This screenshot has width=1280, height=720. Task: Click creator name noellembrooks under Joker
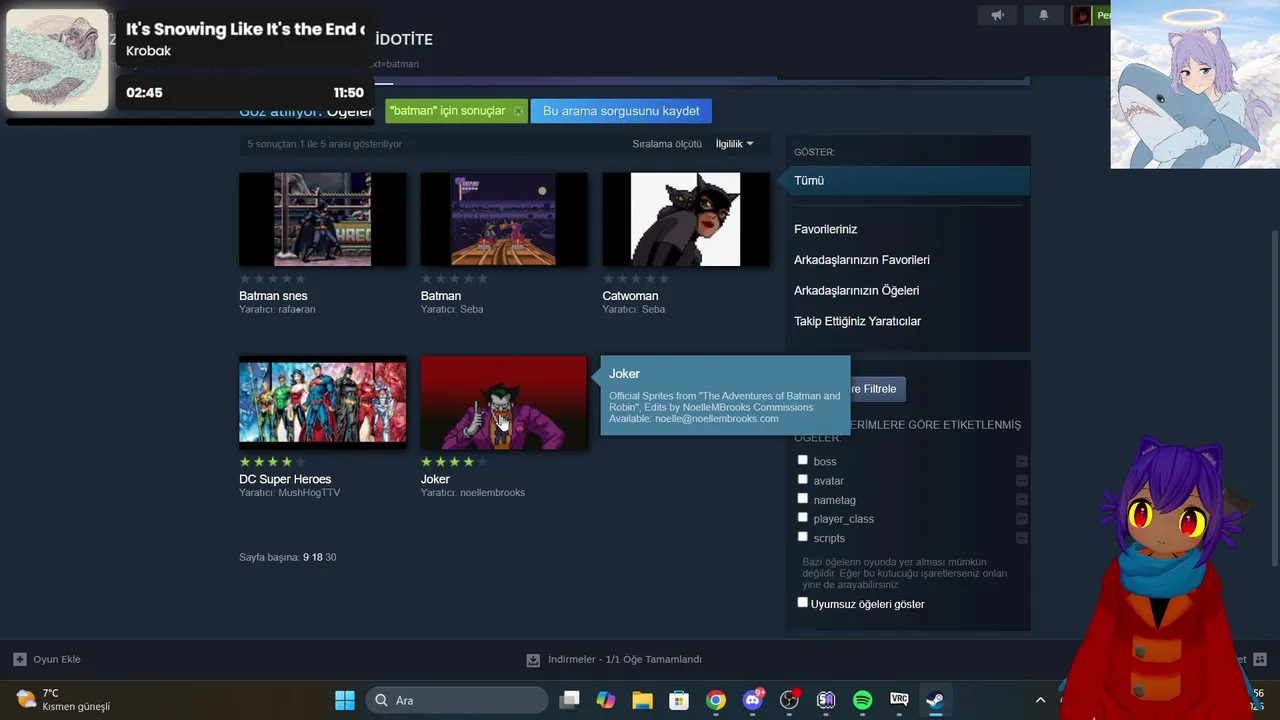492,493
